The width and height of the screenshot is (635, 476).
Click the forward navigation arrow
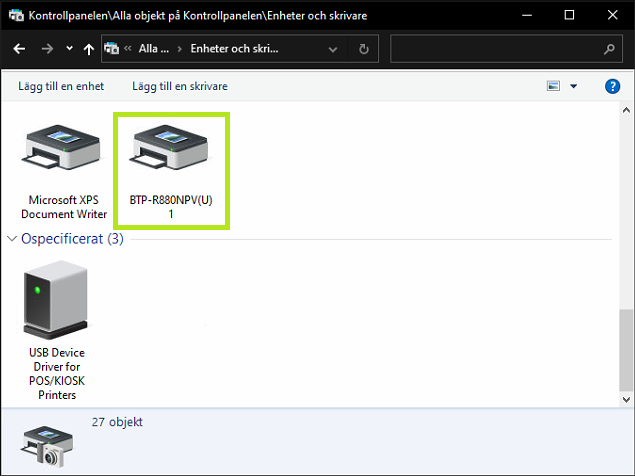47,48
